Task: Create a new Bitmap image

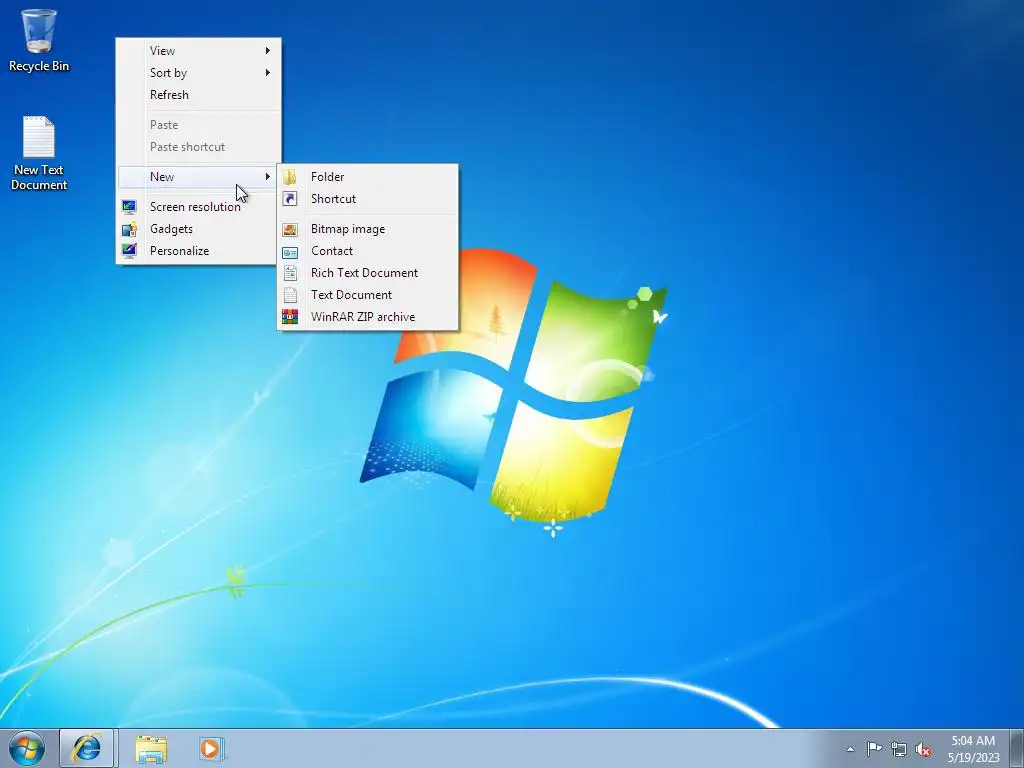Action: point(368,229)
